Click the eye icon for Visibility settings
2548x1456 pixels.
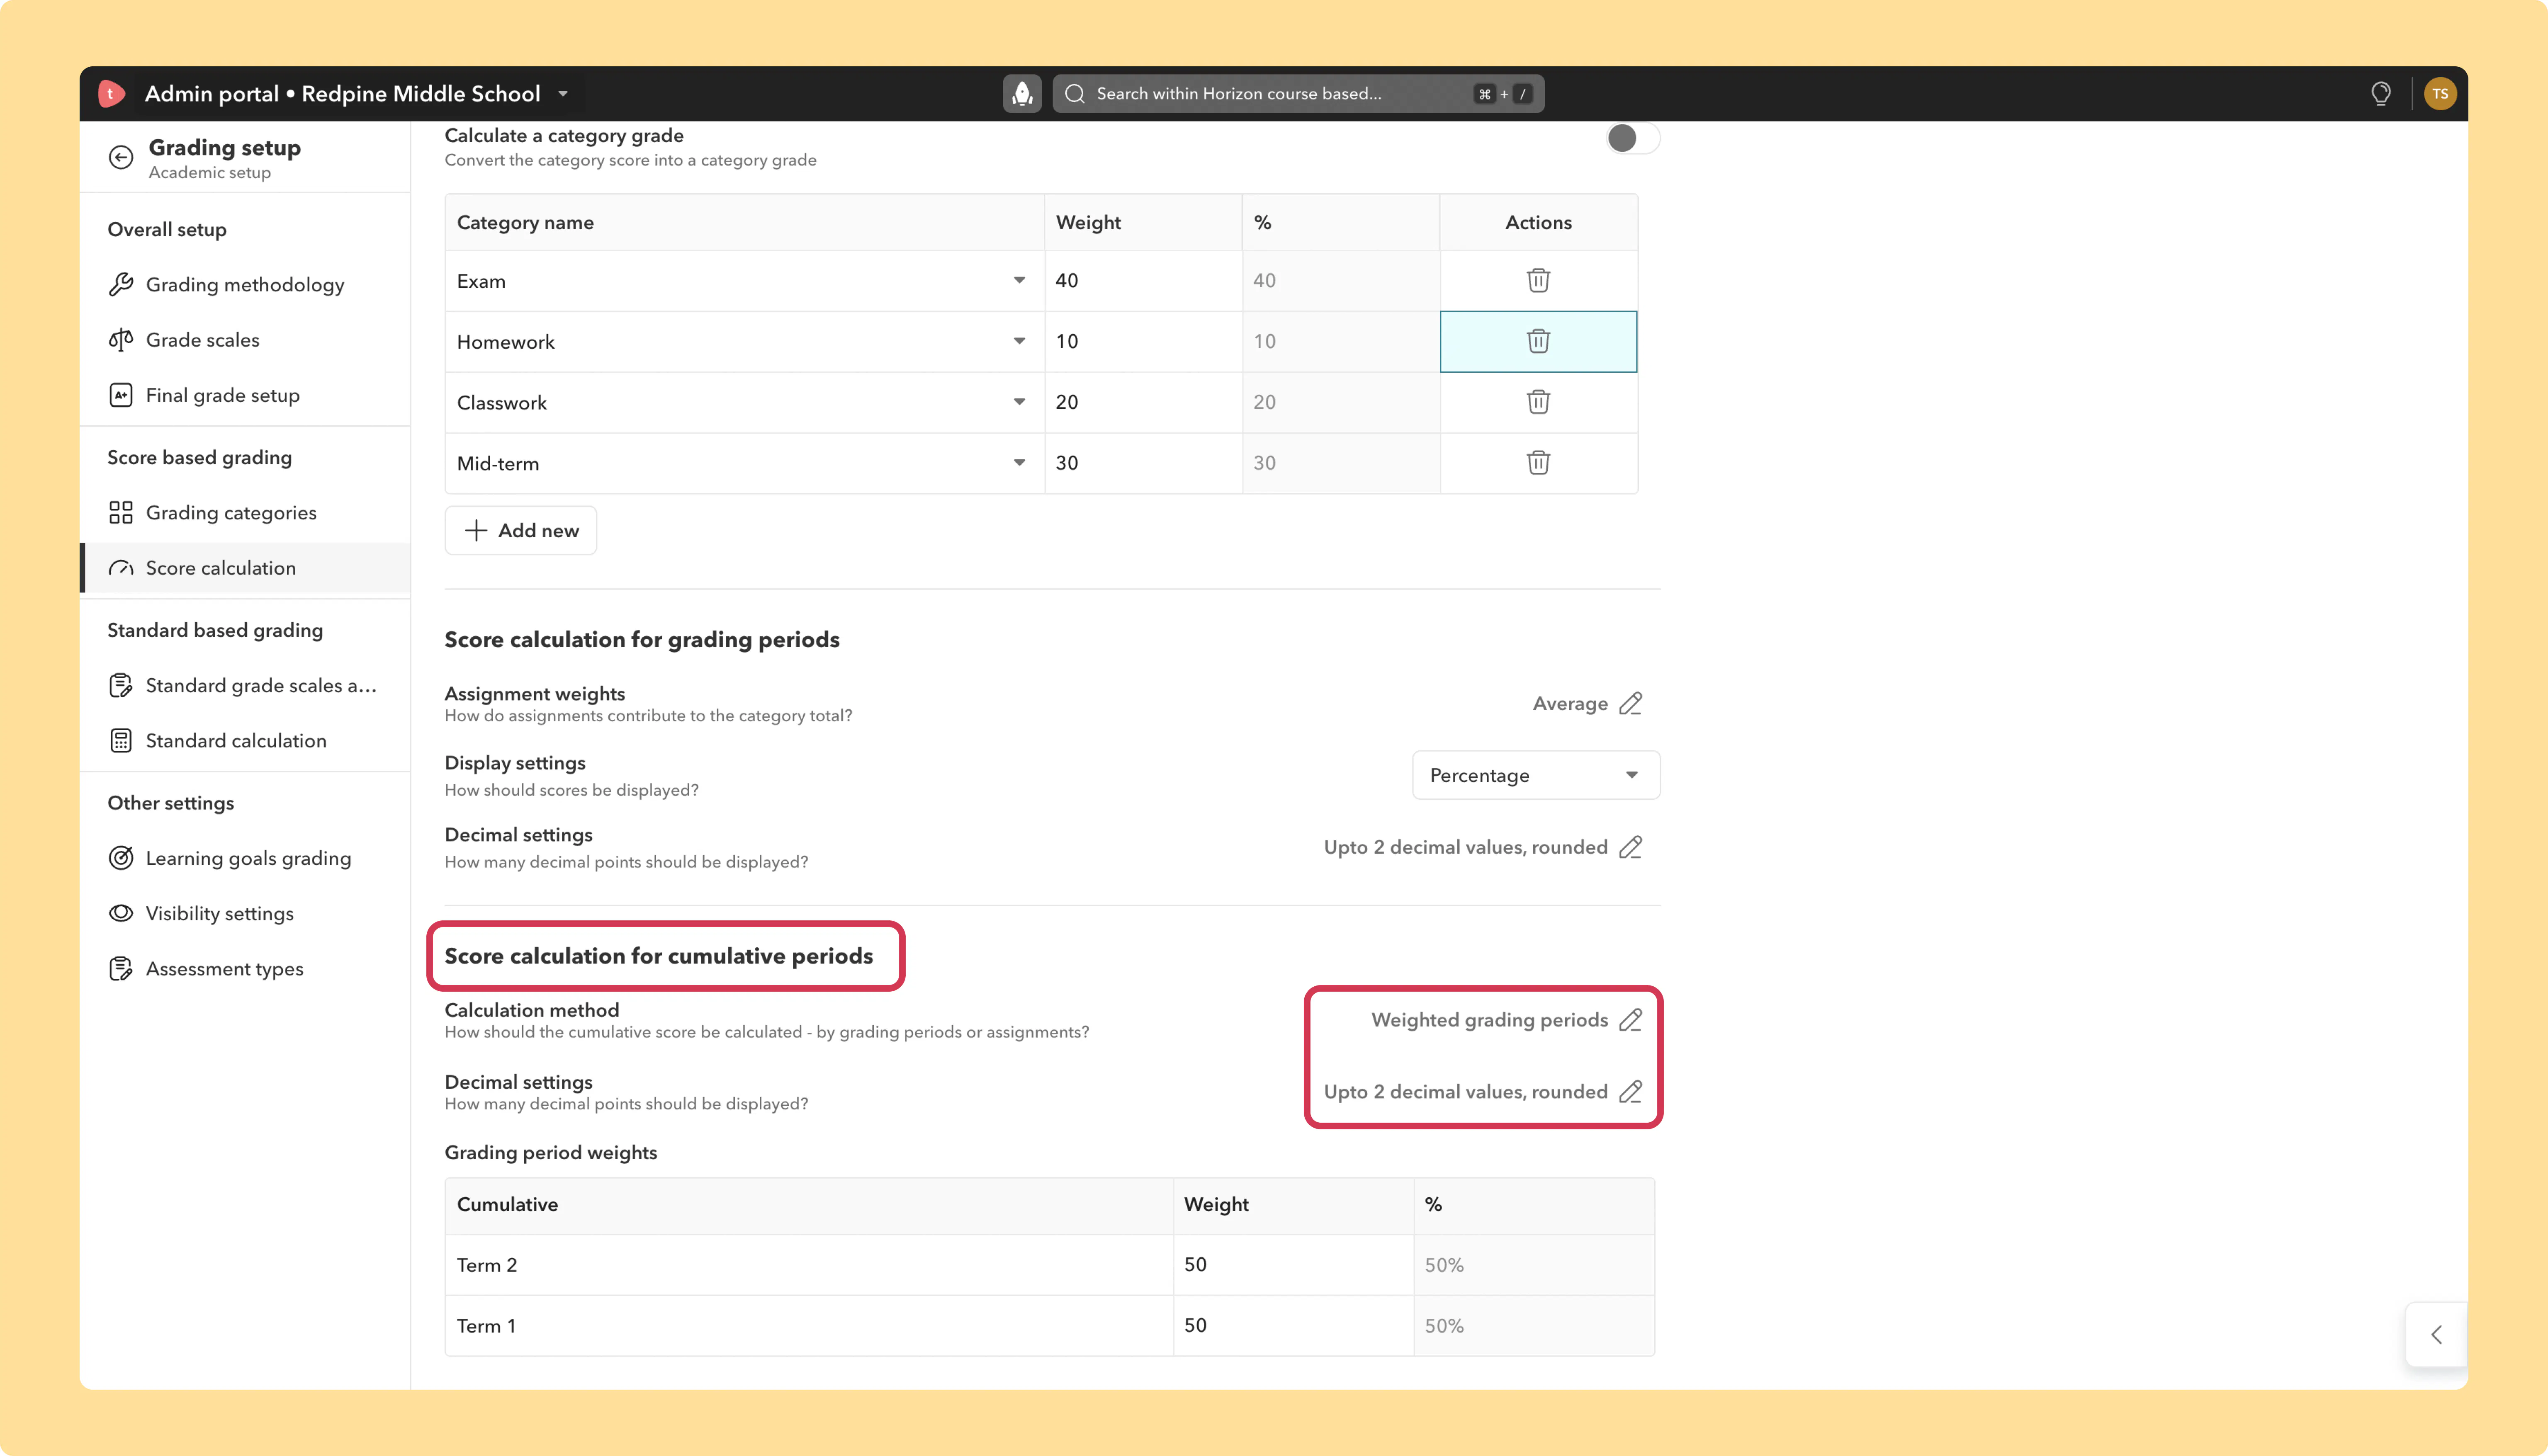click(121, 913)
